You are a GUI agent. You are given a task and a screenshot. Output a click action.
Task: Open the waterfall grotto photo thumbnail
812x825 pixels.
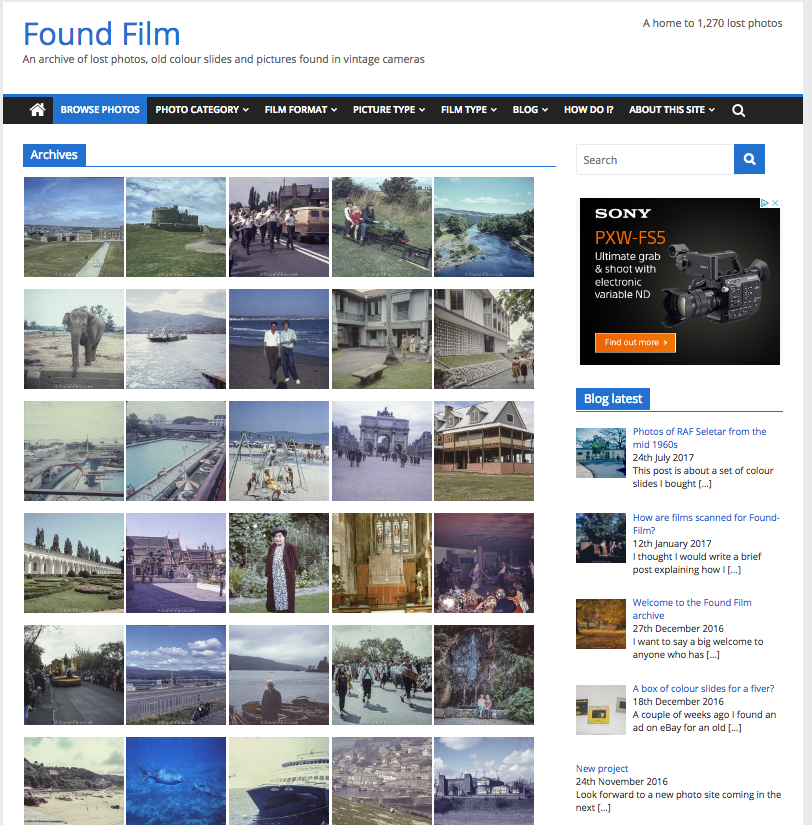point(484,675)
